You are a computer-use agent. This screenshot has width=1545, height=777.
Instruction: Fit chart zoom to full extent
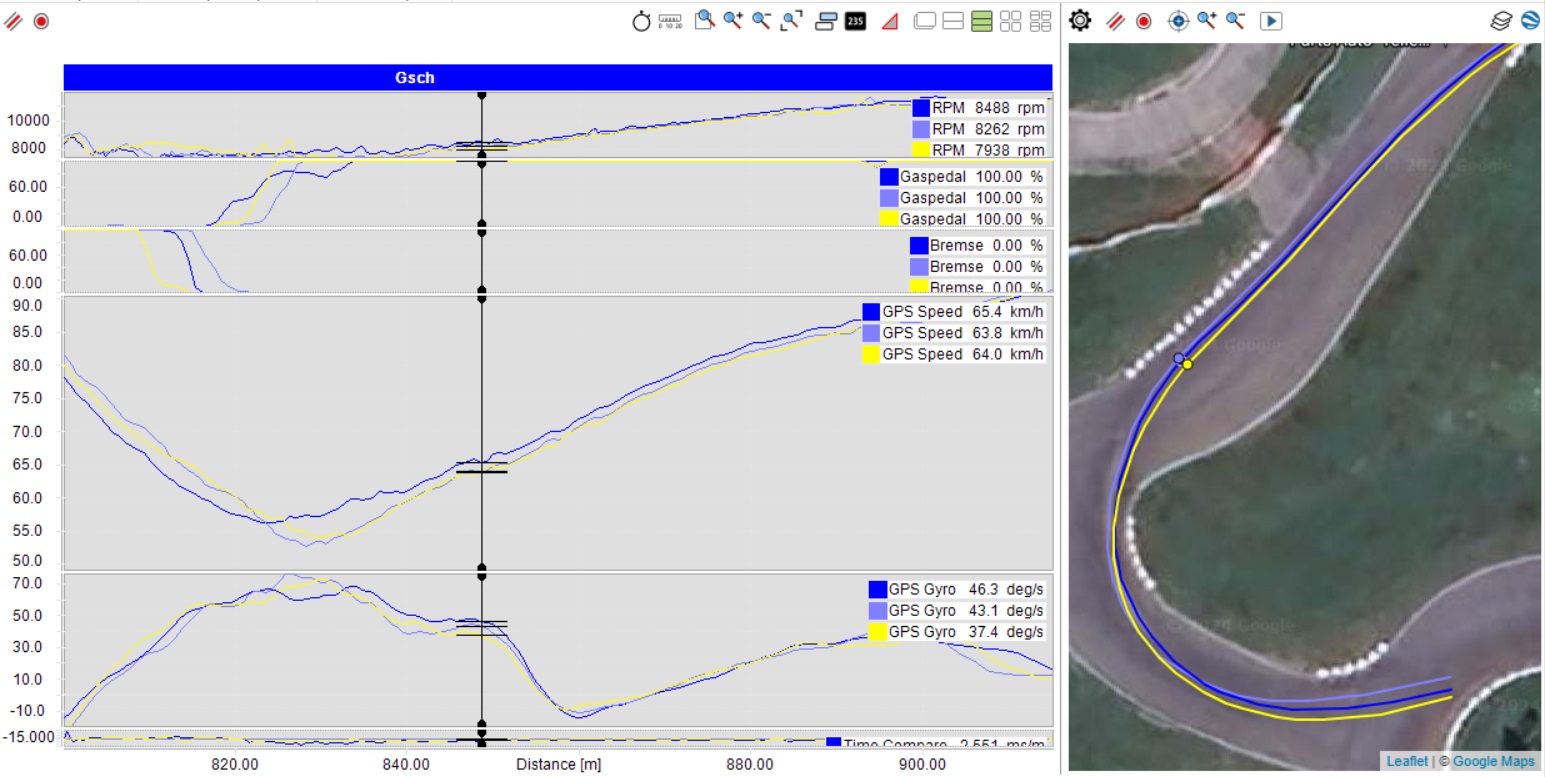[792, 21]
